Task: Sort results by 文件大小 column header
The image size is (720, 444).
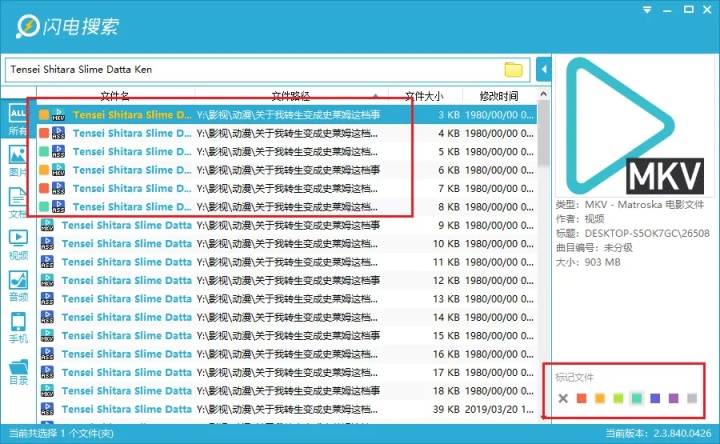Action: pos(424,96)
